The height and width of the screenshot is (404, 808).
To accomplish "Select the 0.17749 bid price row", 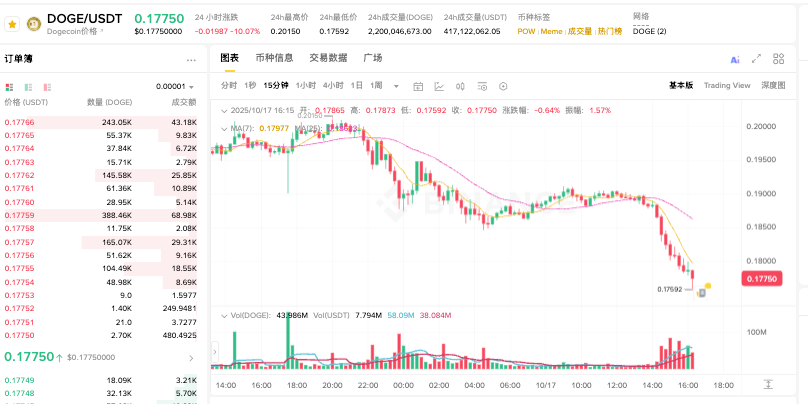I will 100,380.
